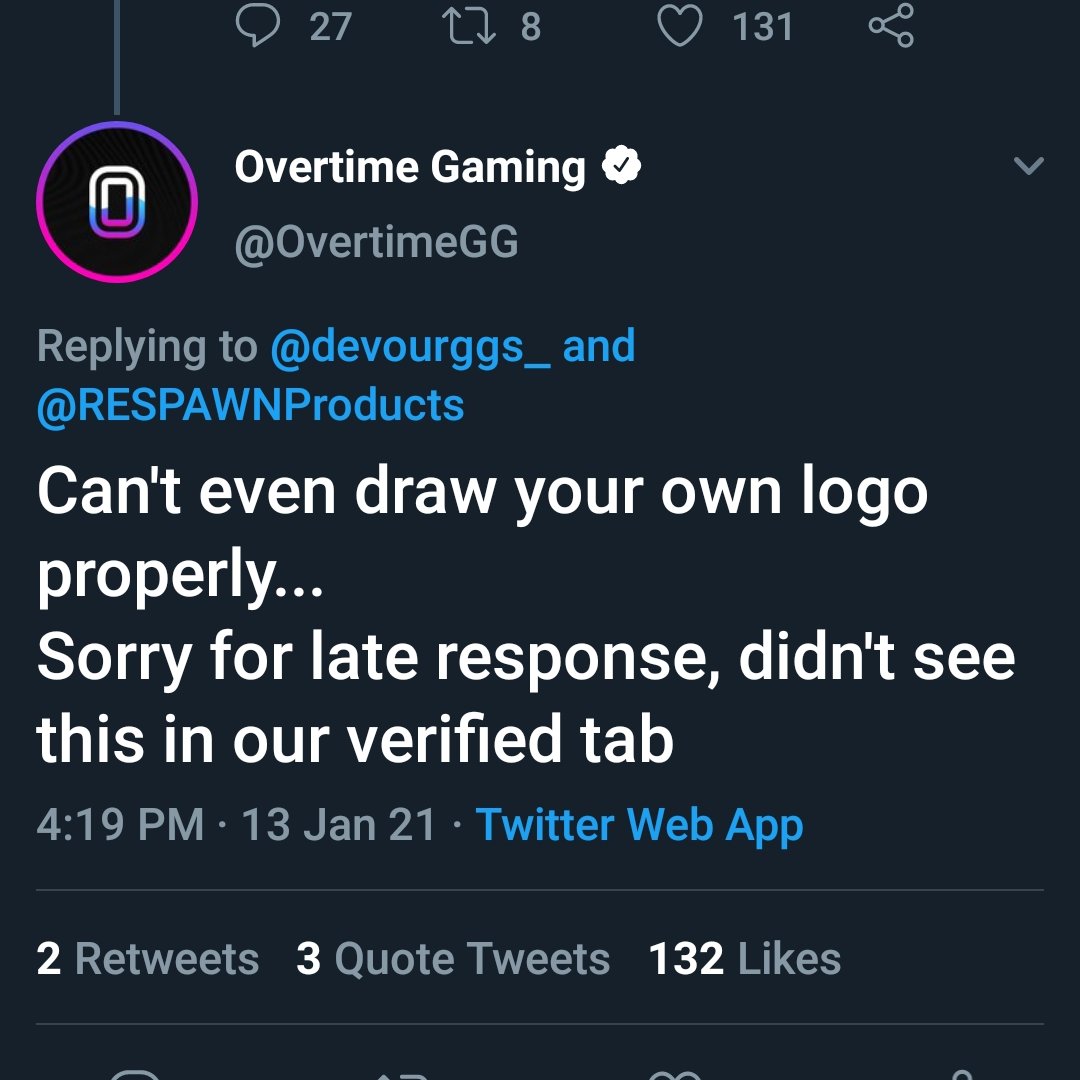
Task: Like the parent tweet with the heart icon
Action: (x=680, y=26)
